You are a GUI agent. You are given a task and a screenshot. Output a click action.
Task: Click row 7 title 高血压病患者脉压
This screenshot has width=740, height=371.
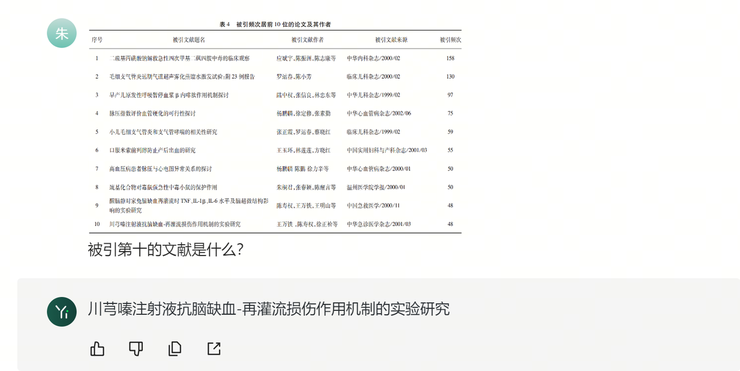click(x=161, y=169)
